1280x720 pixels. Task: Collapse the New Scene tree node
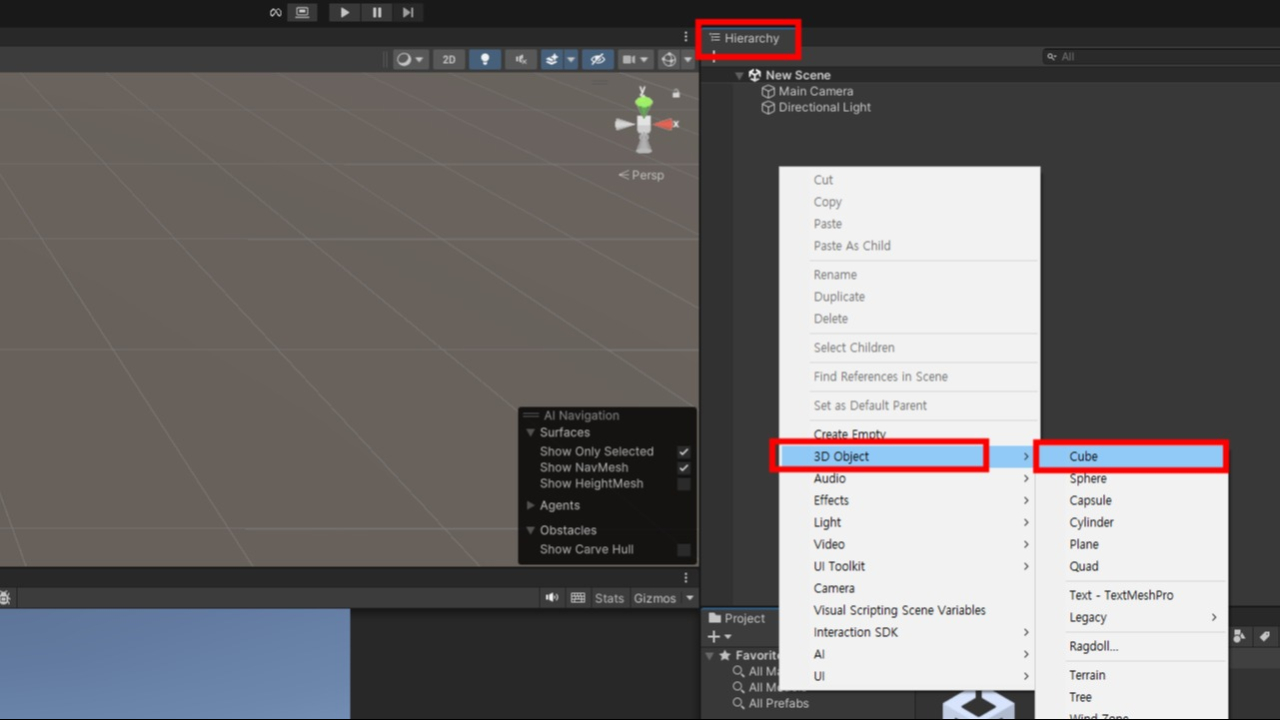click(739, 75)
